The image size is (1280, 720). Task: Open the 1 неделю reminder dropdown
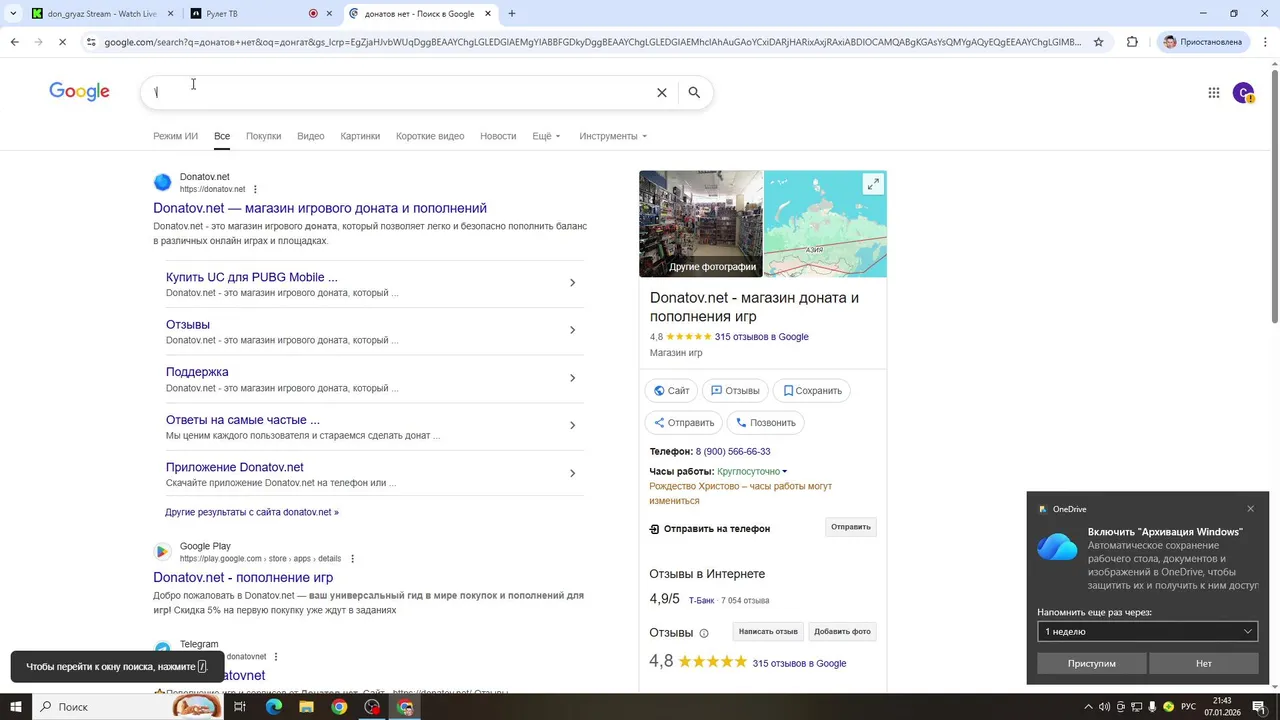point(1147,631)
